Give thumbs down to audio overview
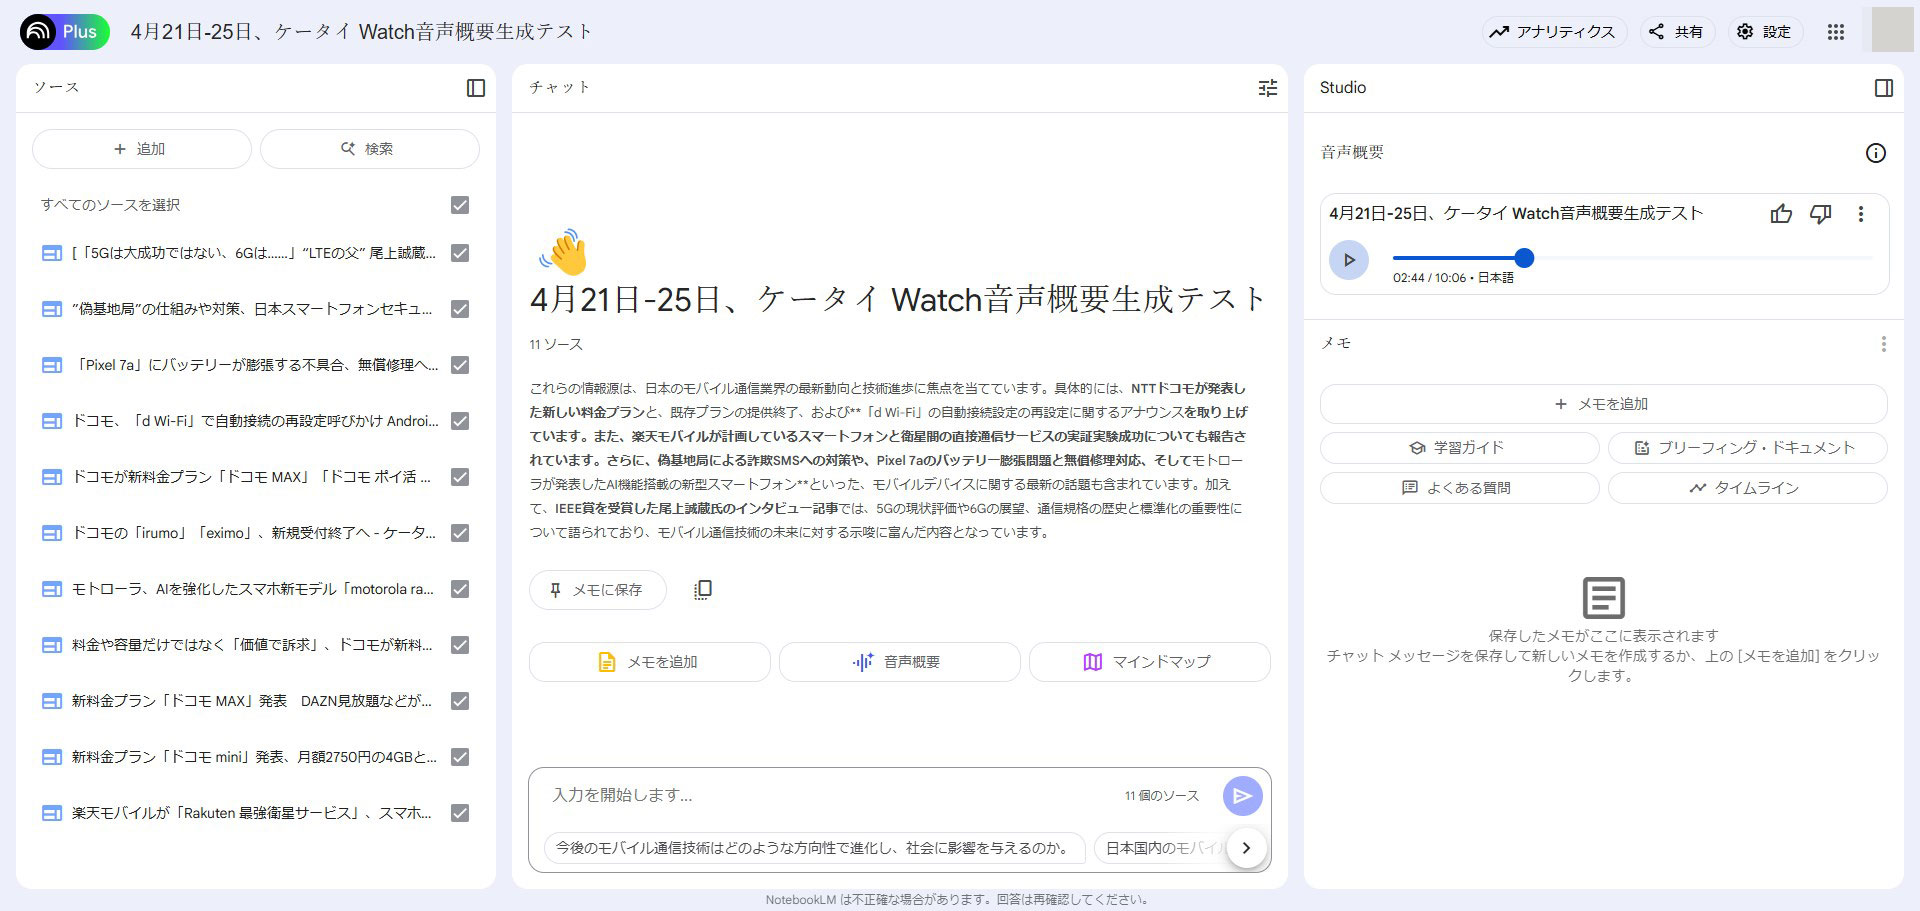 (1821, 214)
